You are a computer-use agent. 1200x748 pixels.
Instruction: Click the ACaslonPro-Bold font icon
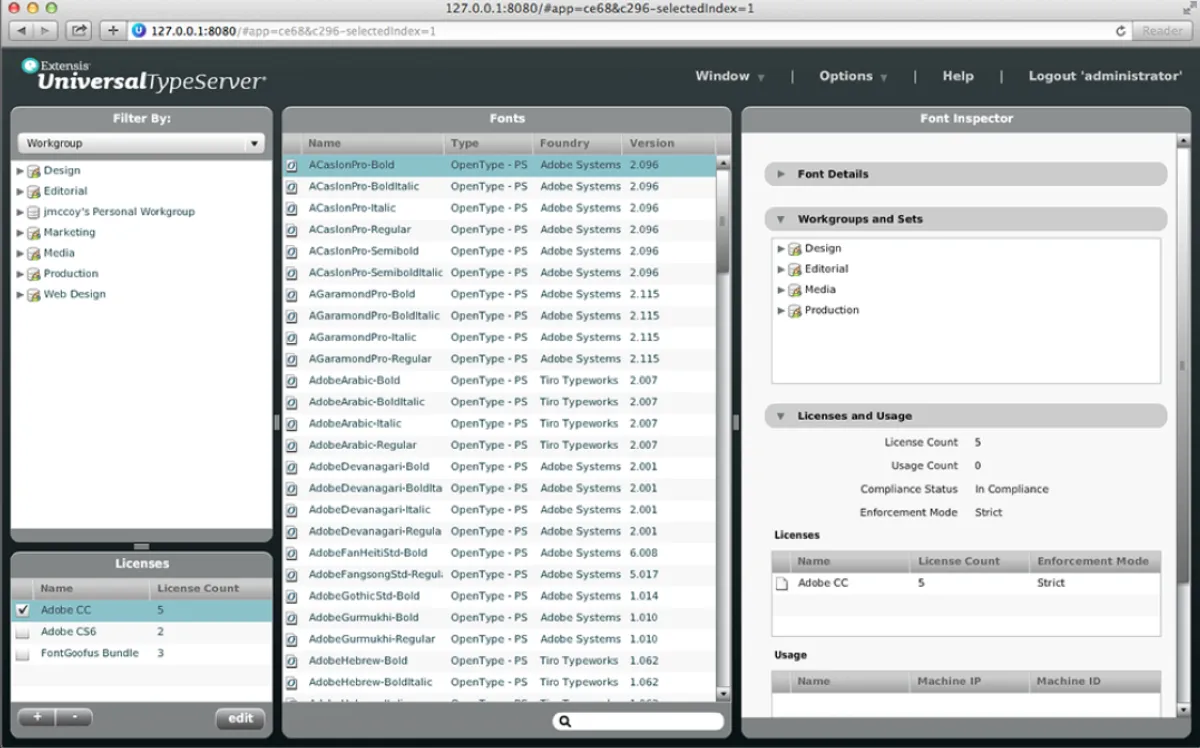[292, 165]
